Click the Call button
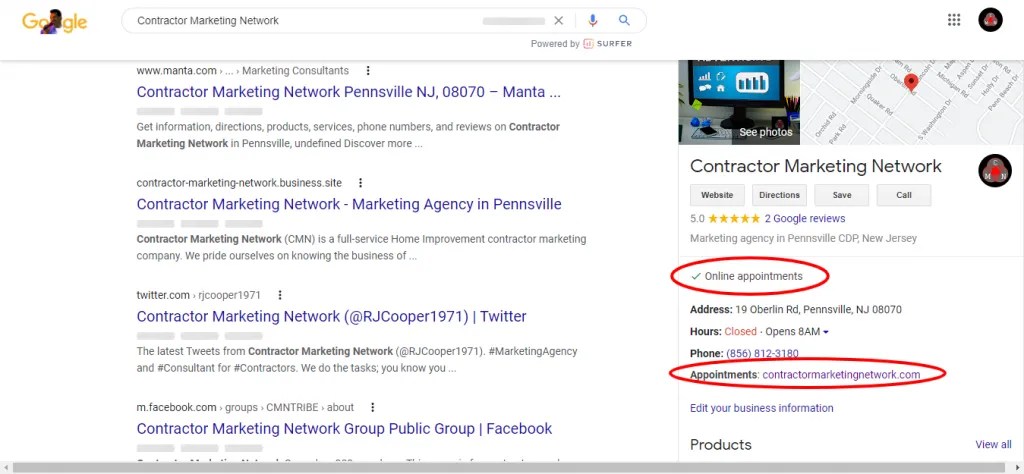This screenshot has width=1024, height=474. tap(904, 195)
